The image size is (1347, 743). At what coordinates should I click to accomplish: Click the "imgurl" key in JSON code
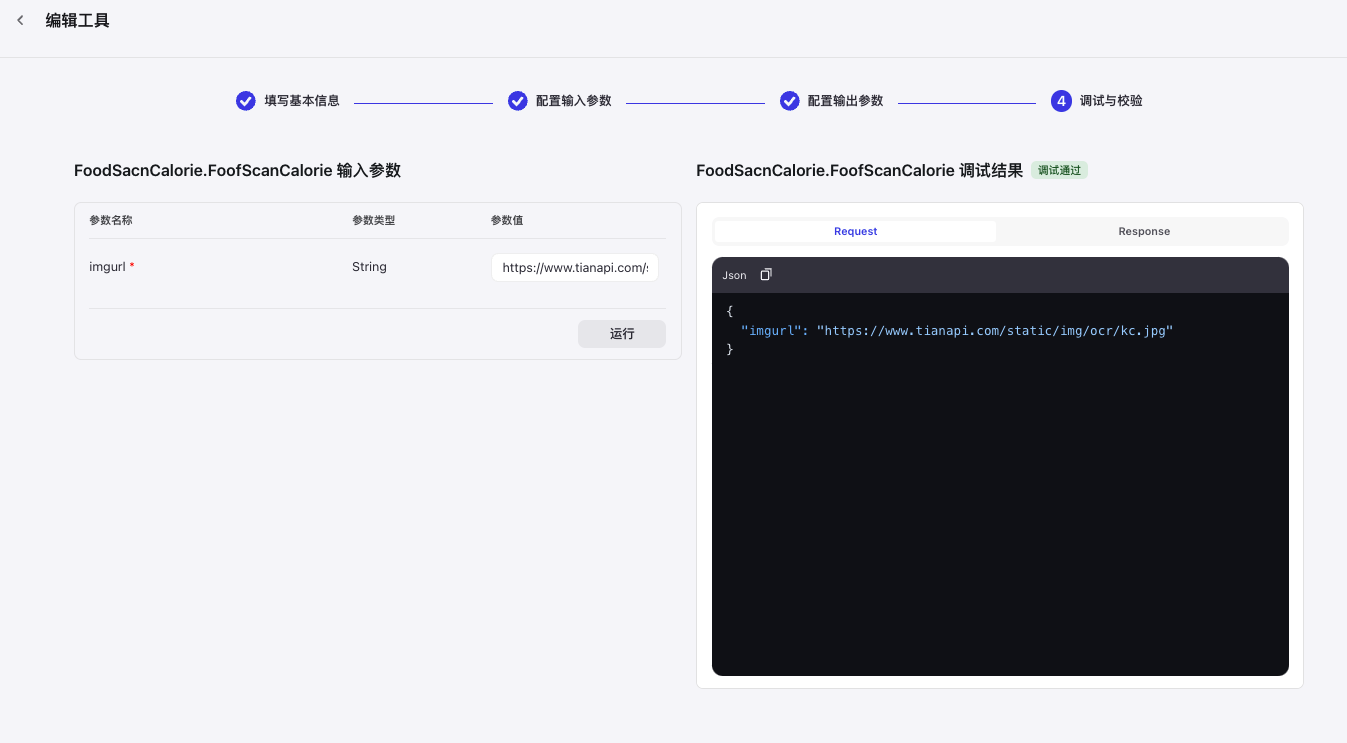771,330
